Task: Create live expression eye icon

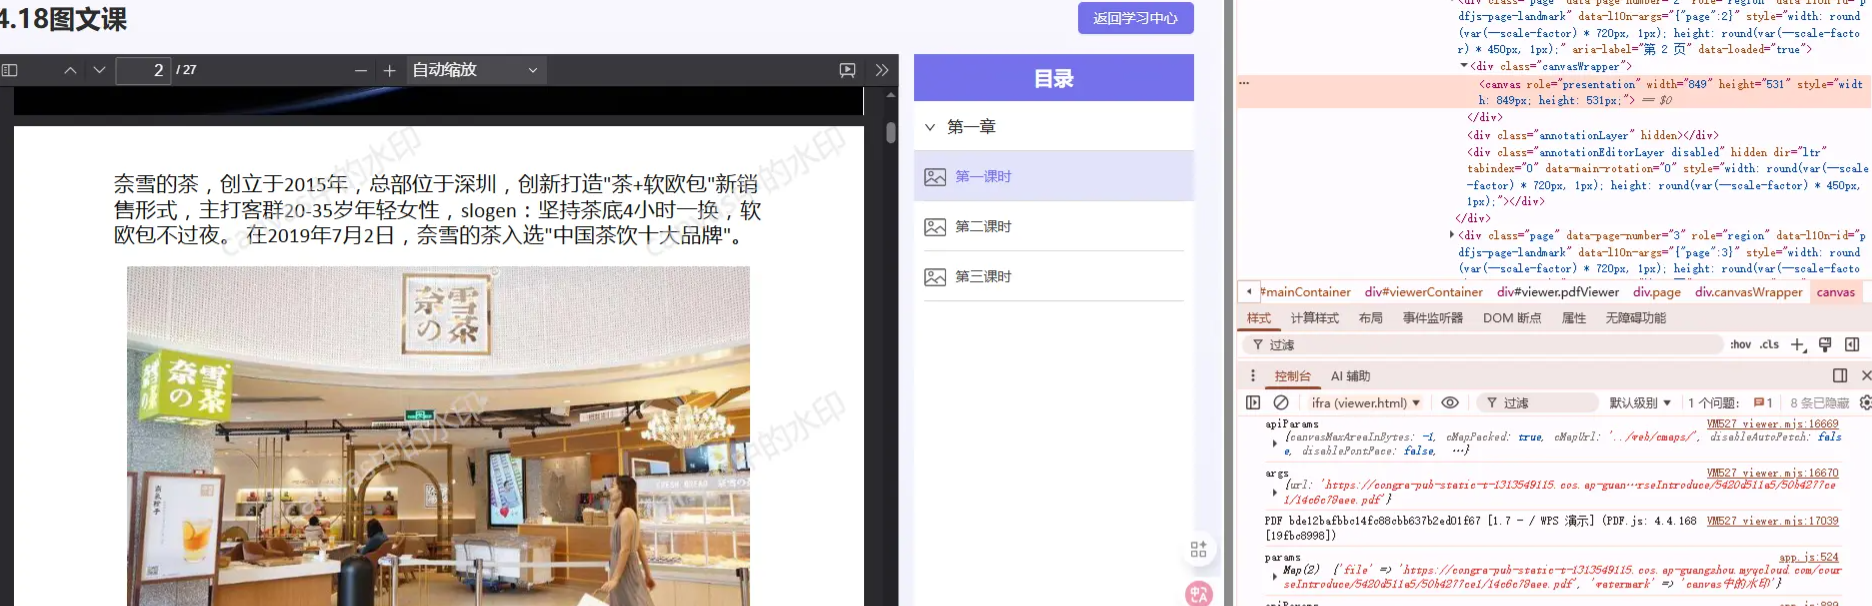Action: [1450, 403]
